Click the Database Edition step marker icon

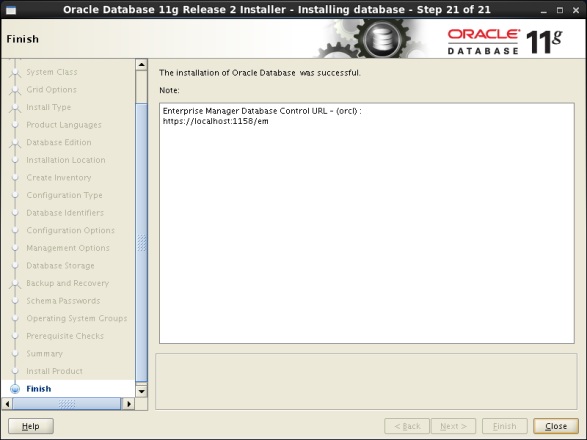(x=15, y=143)
